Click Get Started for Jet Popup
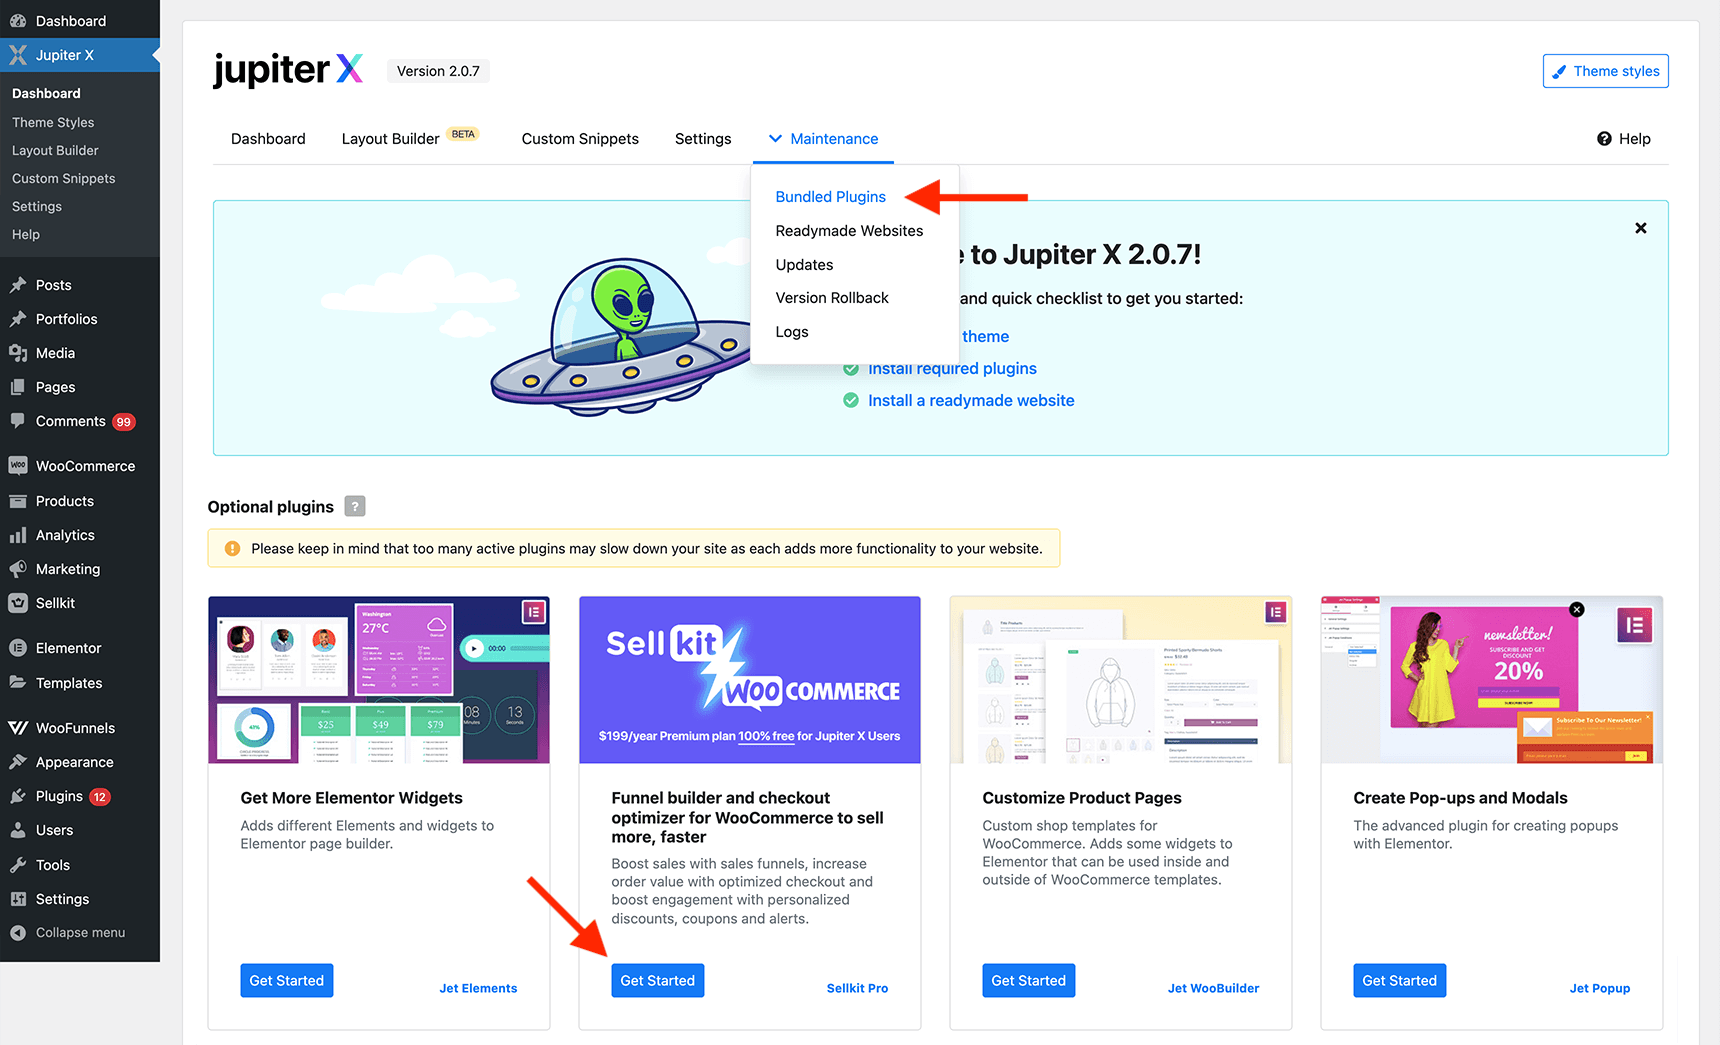 (x=1400, y=981)
